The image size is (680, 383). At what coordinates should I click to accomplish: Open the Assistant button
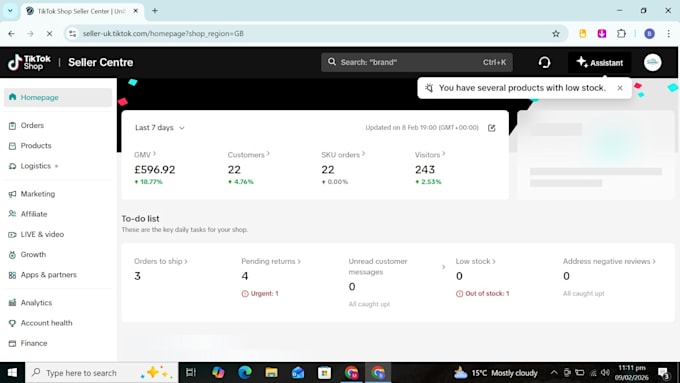click(x=600, y=62)
